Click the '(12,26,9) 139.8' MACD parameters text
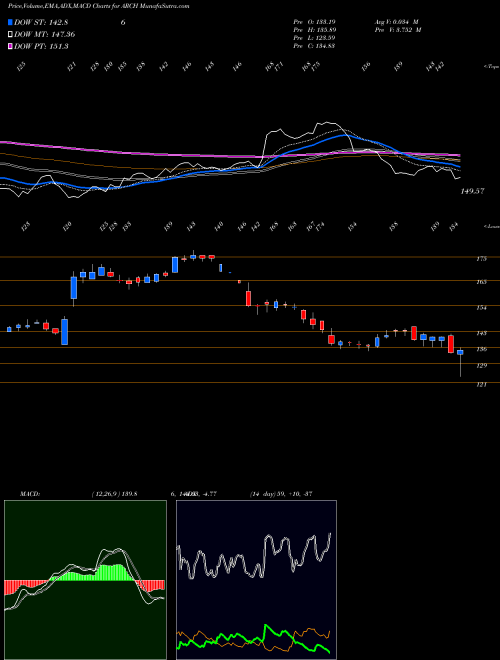500x660 pixels. tap(114, 494)
